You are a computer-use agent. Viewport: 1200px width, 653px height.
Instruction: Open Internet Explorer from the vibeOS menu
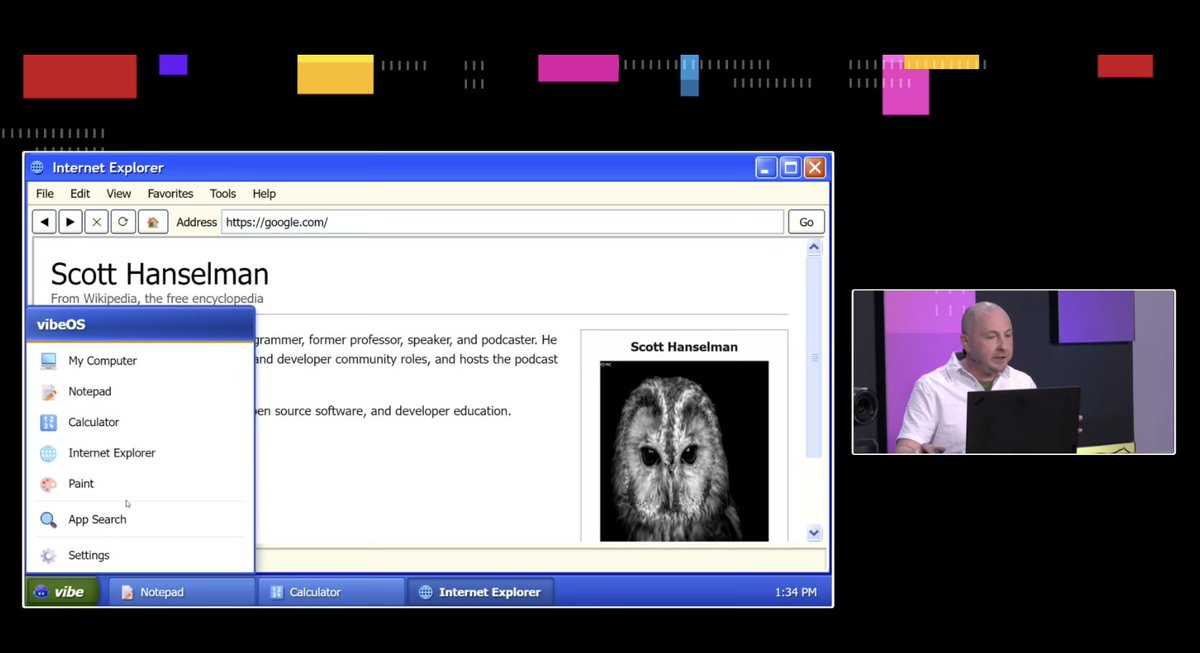[x=140, y=453]
